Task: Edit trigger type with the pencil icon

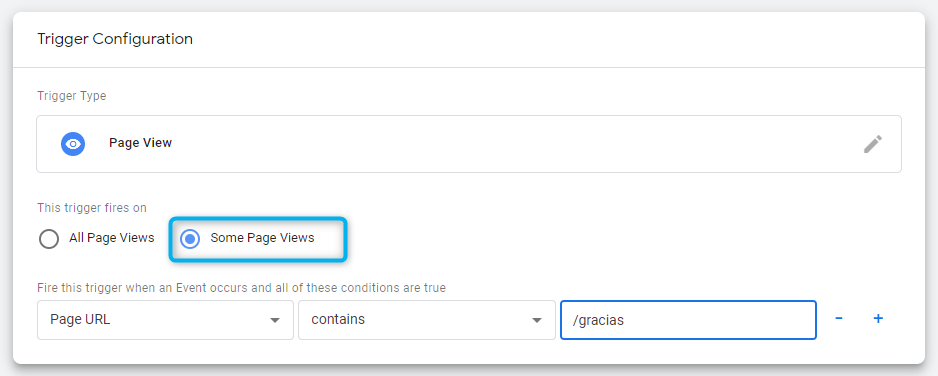Action: tap(873, 144)
